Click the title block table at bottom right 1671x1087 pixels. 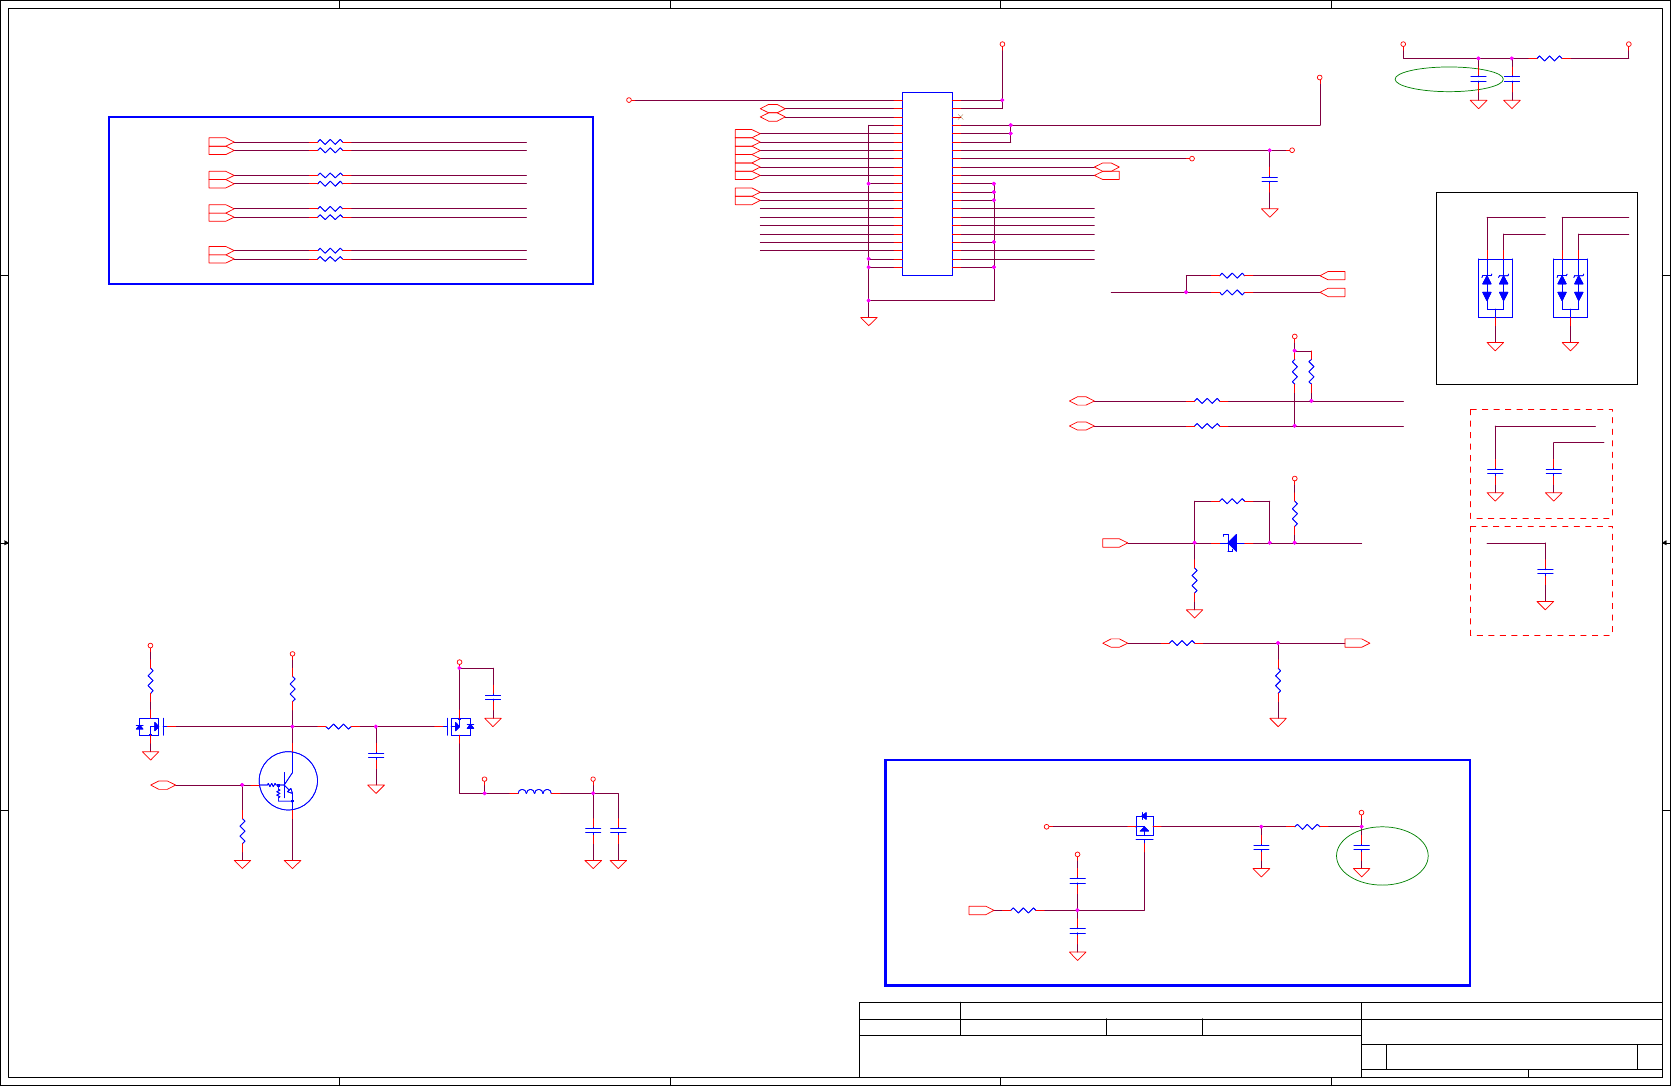click(1260, 1040)
